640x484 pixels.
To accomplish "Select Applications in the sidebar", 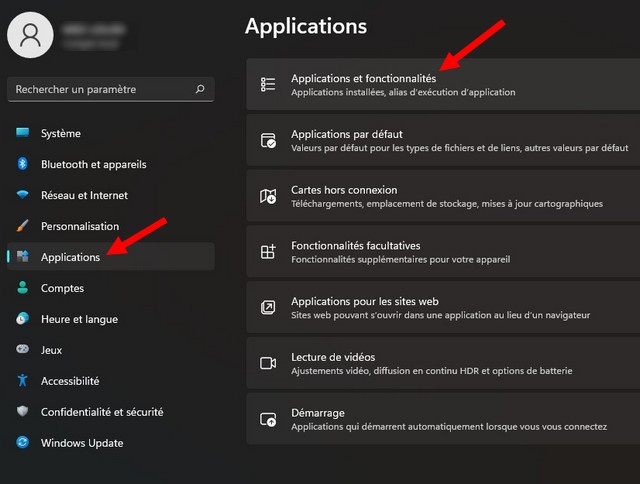I will tap(111, 257).
